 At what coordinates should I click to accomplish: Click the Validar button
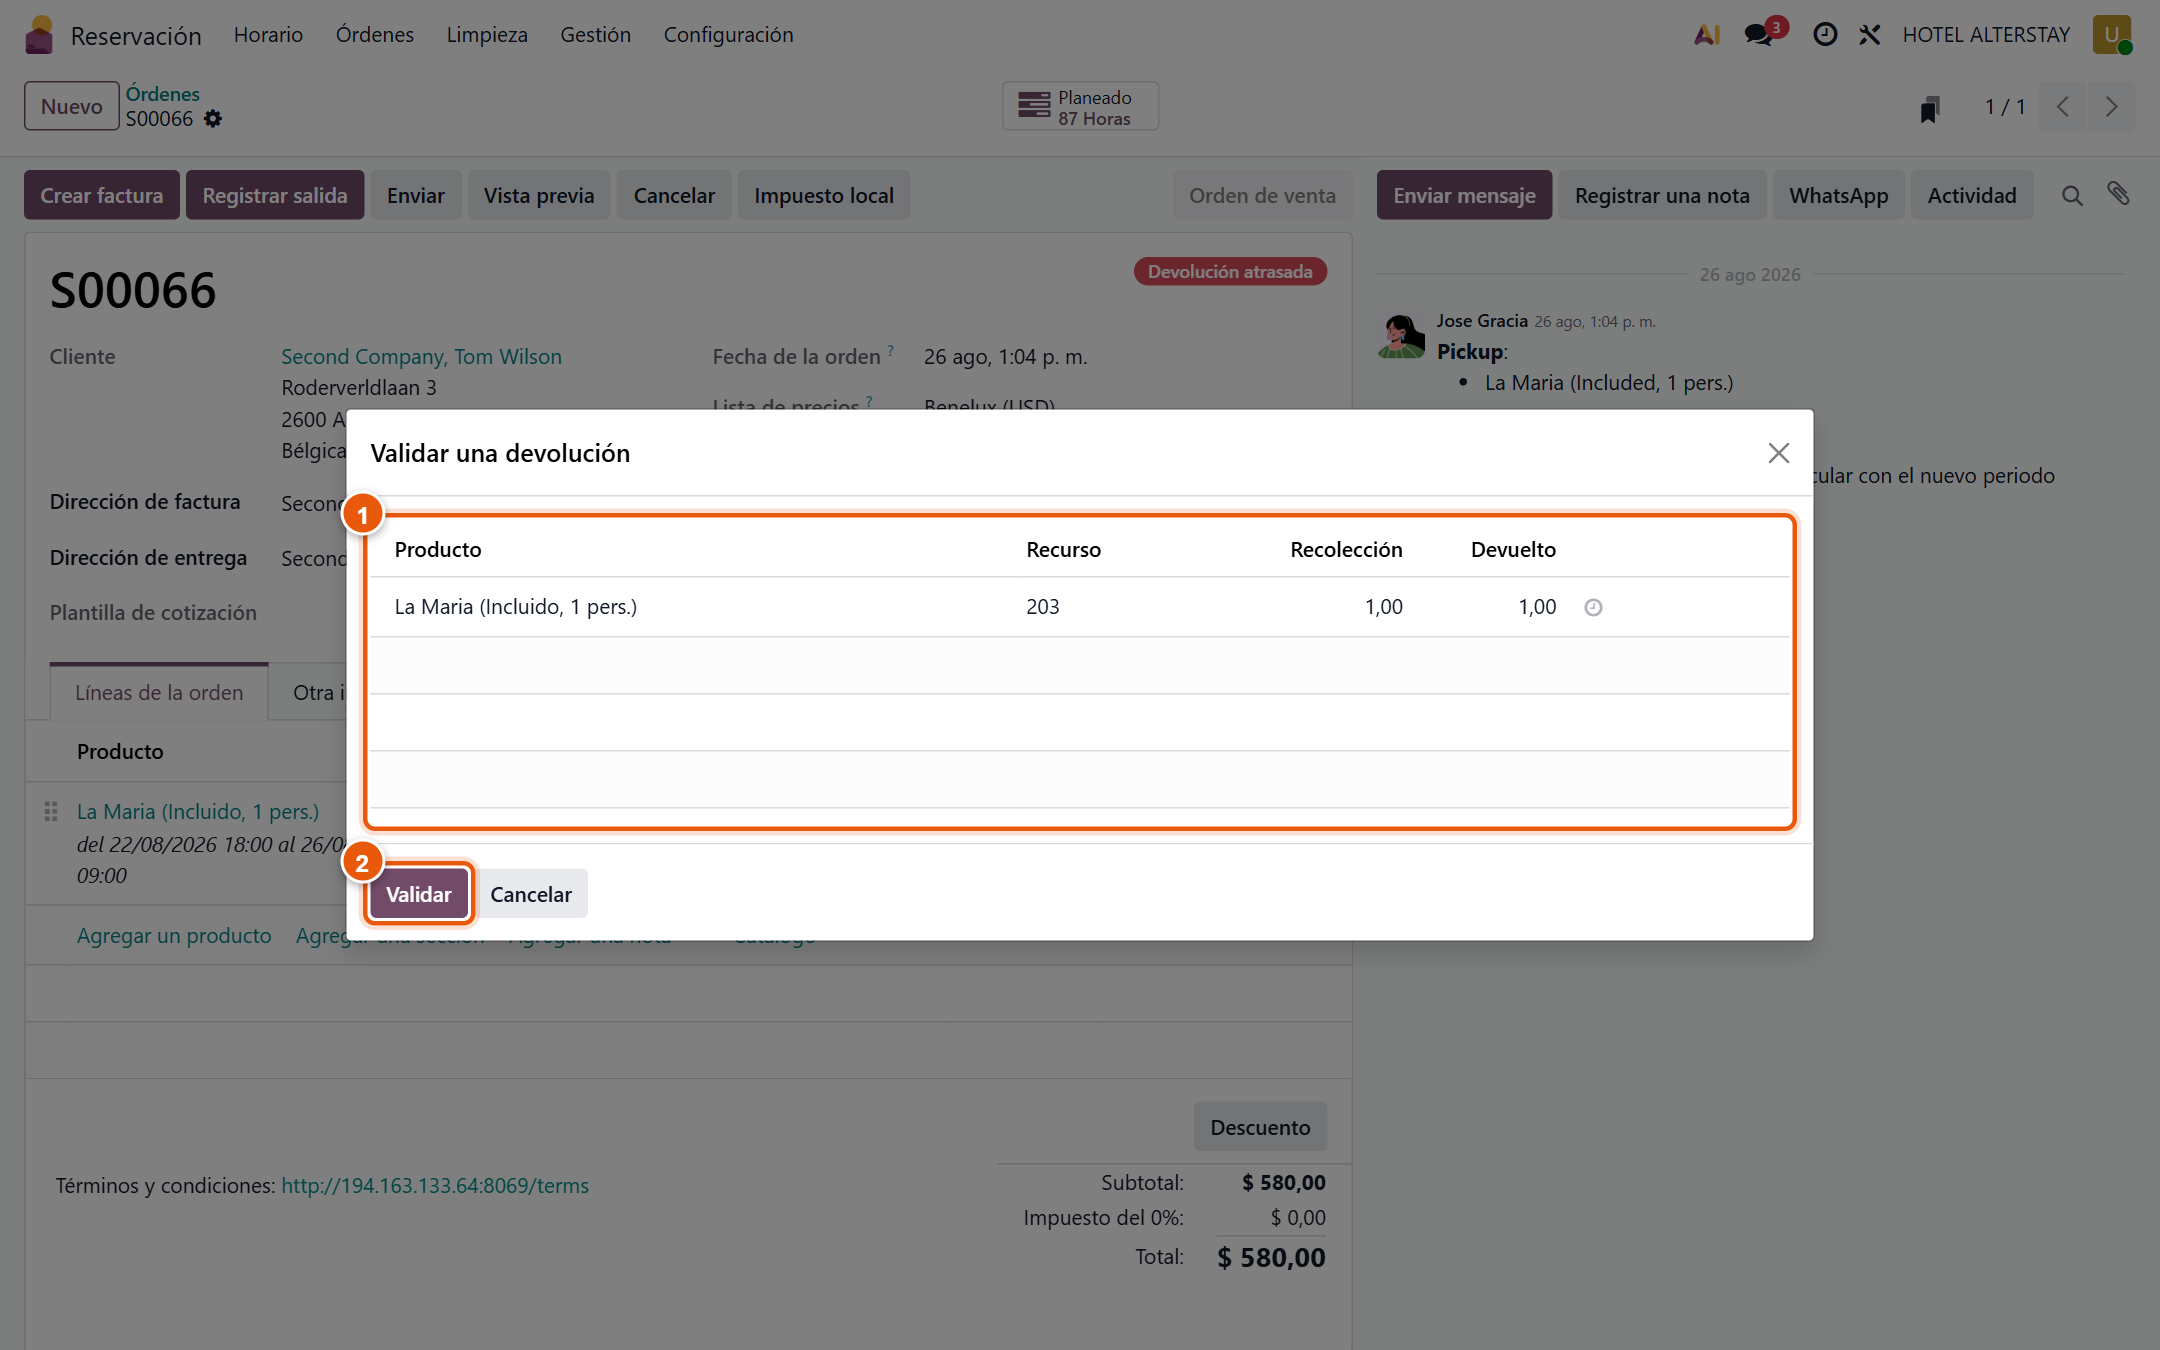click(x=418, y=894)
